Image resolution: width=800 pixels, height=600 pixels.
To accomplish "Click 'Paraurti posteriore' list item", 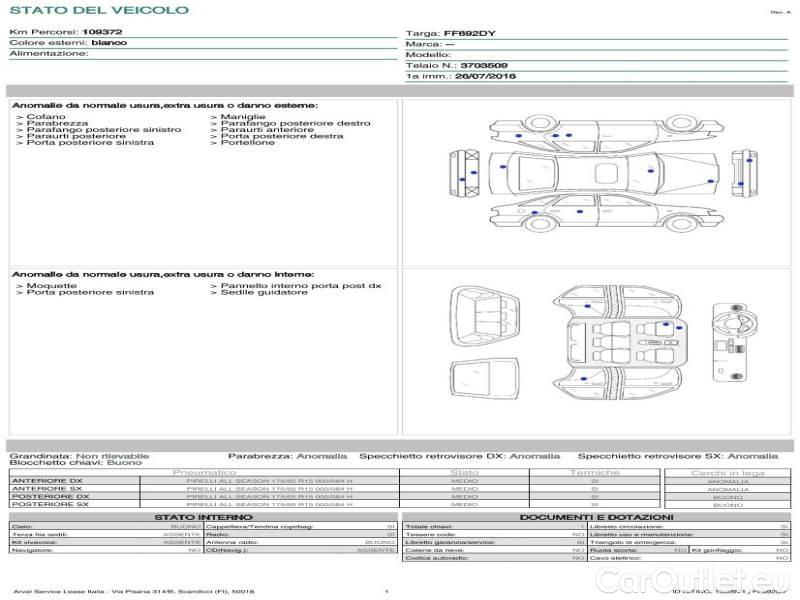I will pyautogui.click(x=76, y=136).
